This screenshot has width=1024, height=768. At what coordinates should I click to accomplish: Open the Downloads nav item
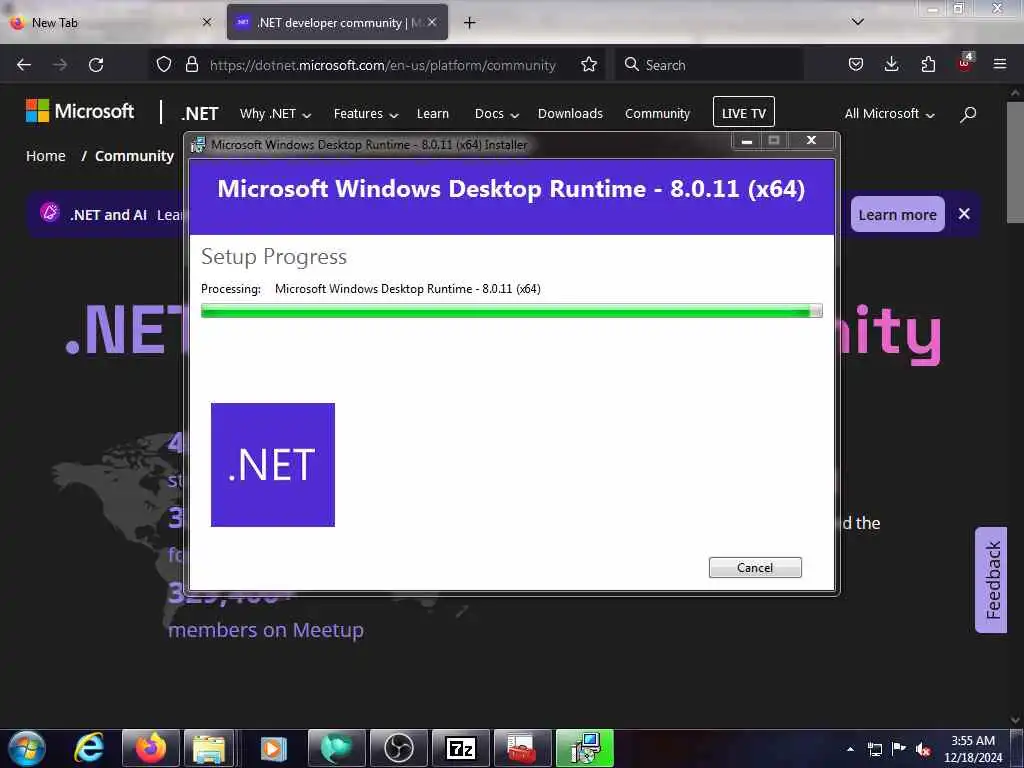[570, 114]
